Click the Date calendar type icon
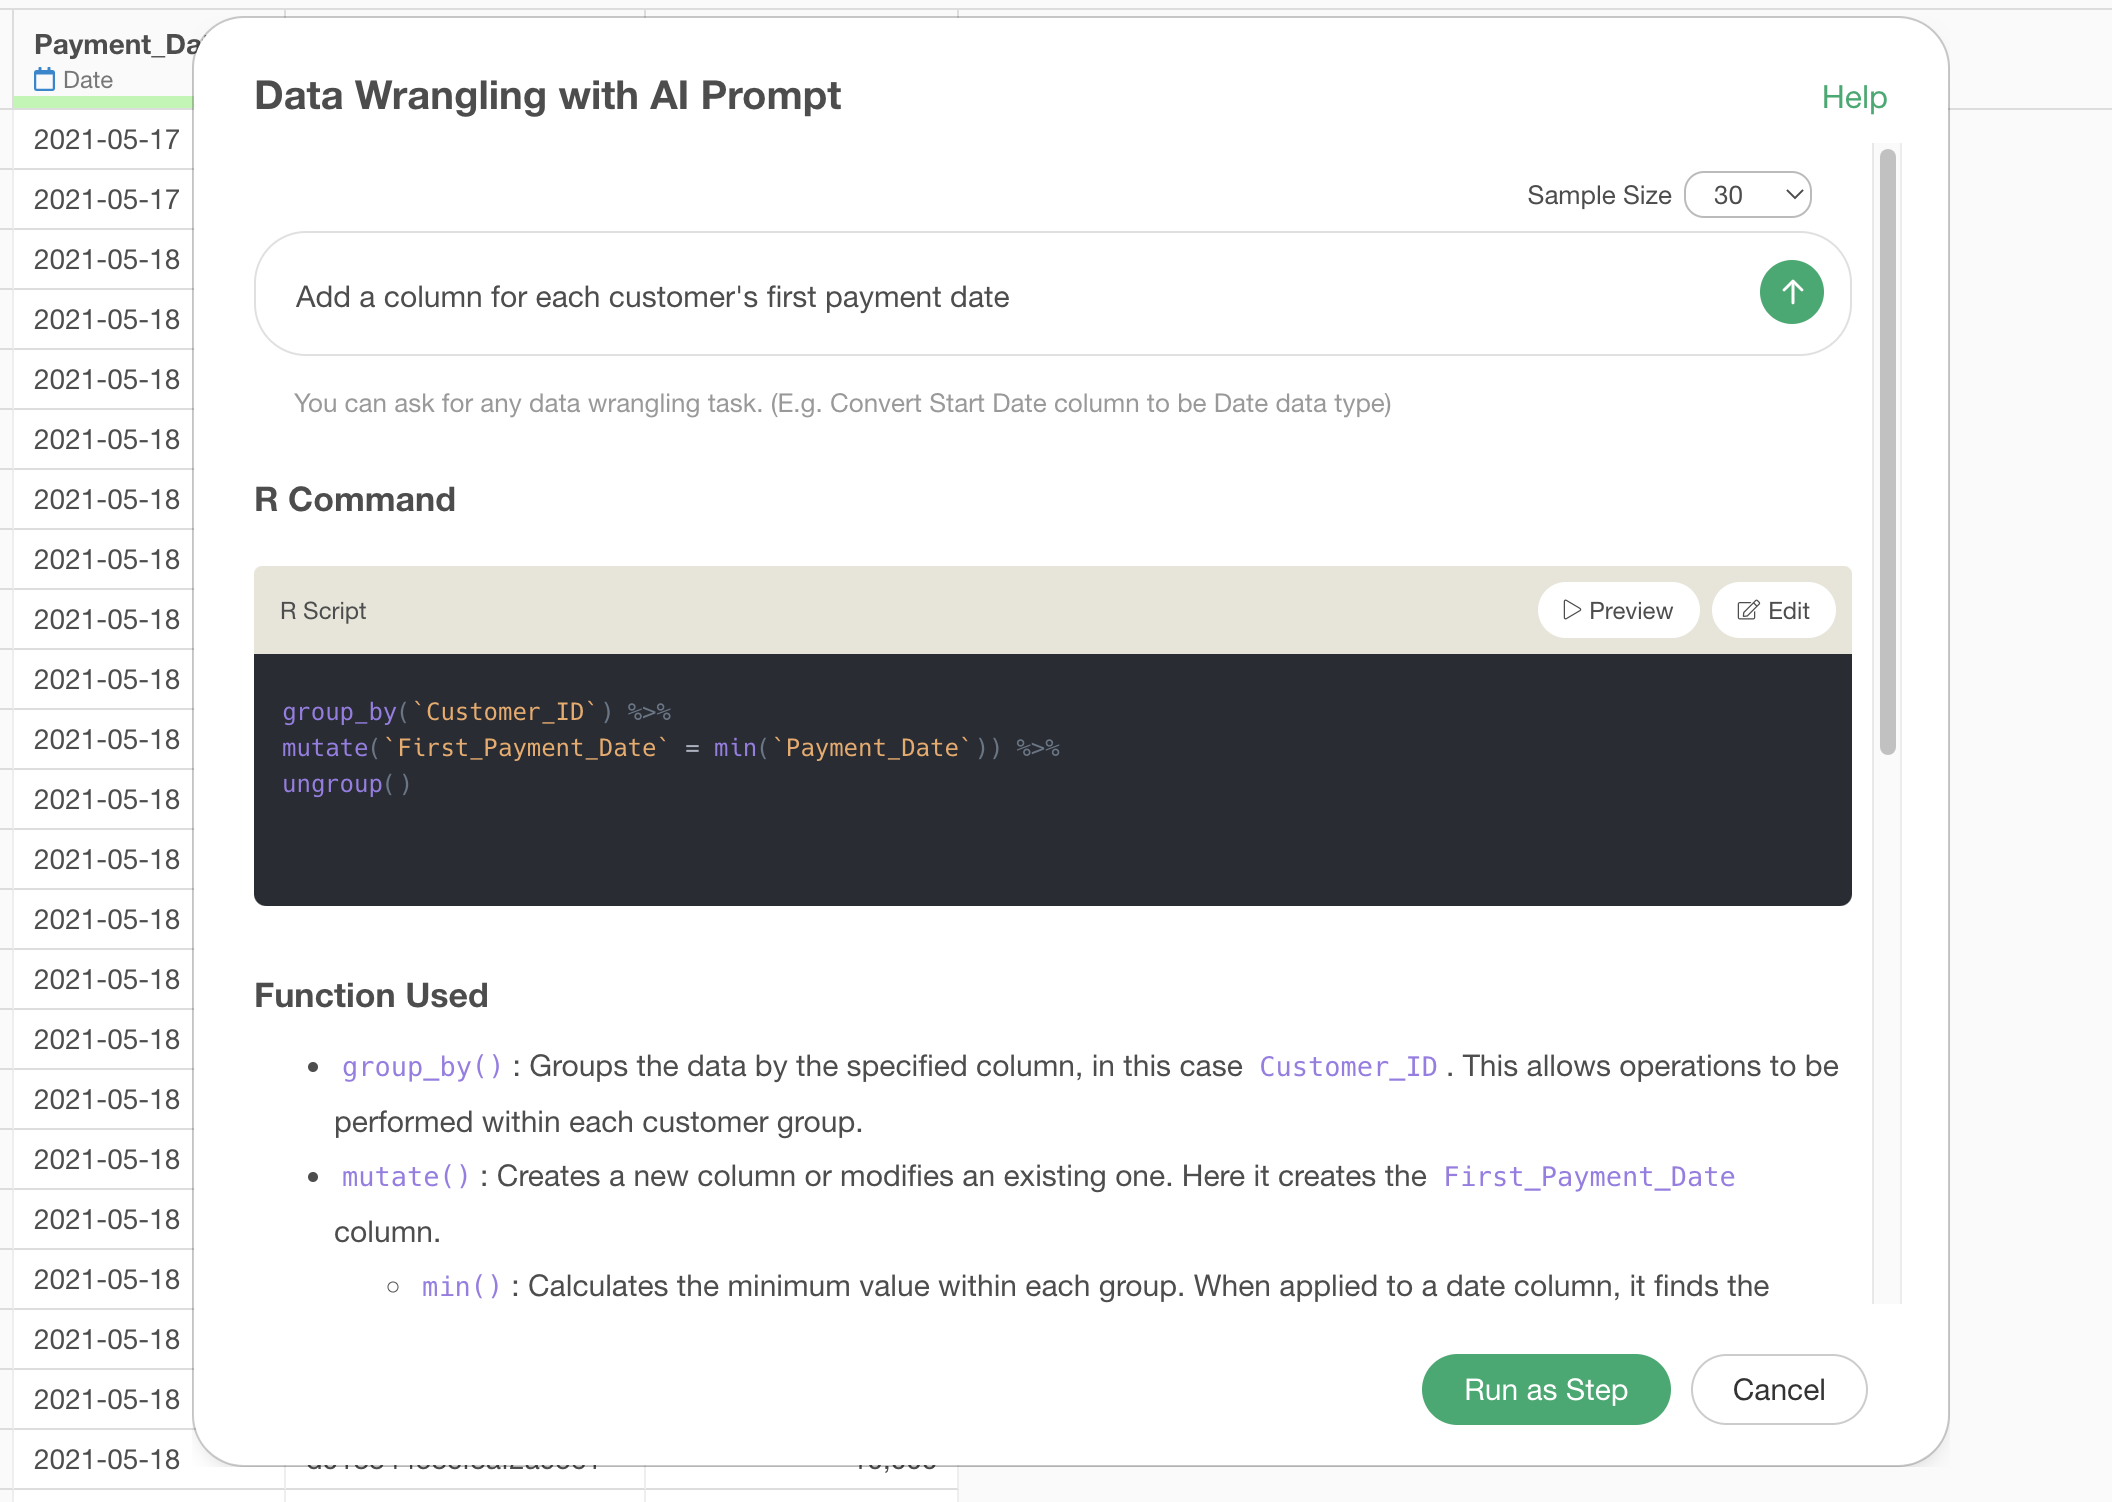The width and height of the screenshot is (2112, 1502). tap(45, 80)
